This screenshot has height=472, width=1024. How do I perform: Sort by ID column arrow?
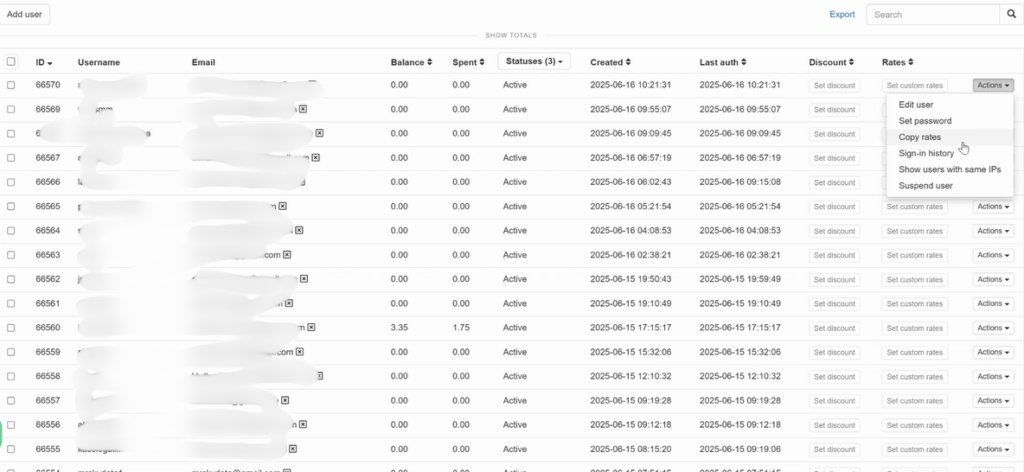(x=50, y=62)
